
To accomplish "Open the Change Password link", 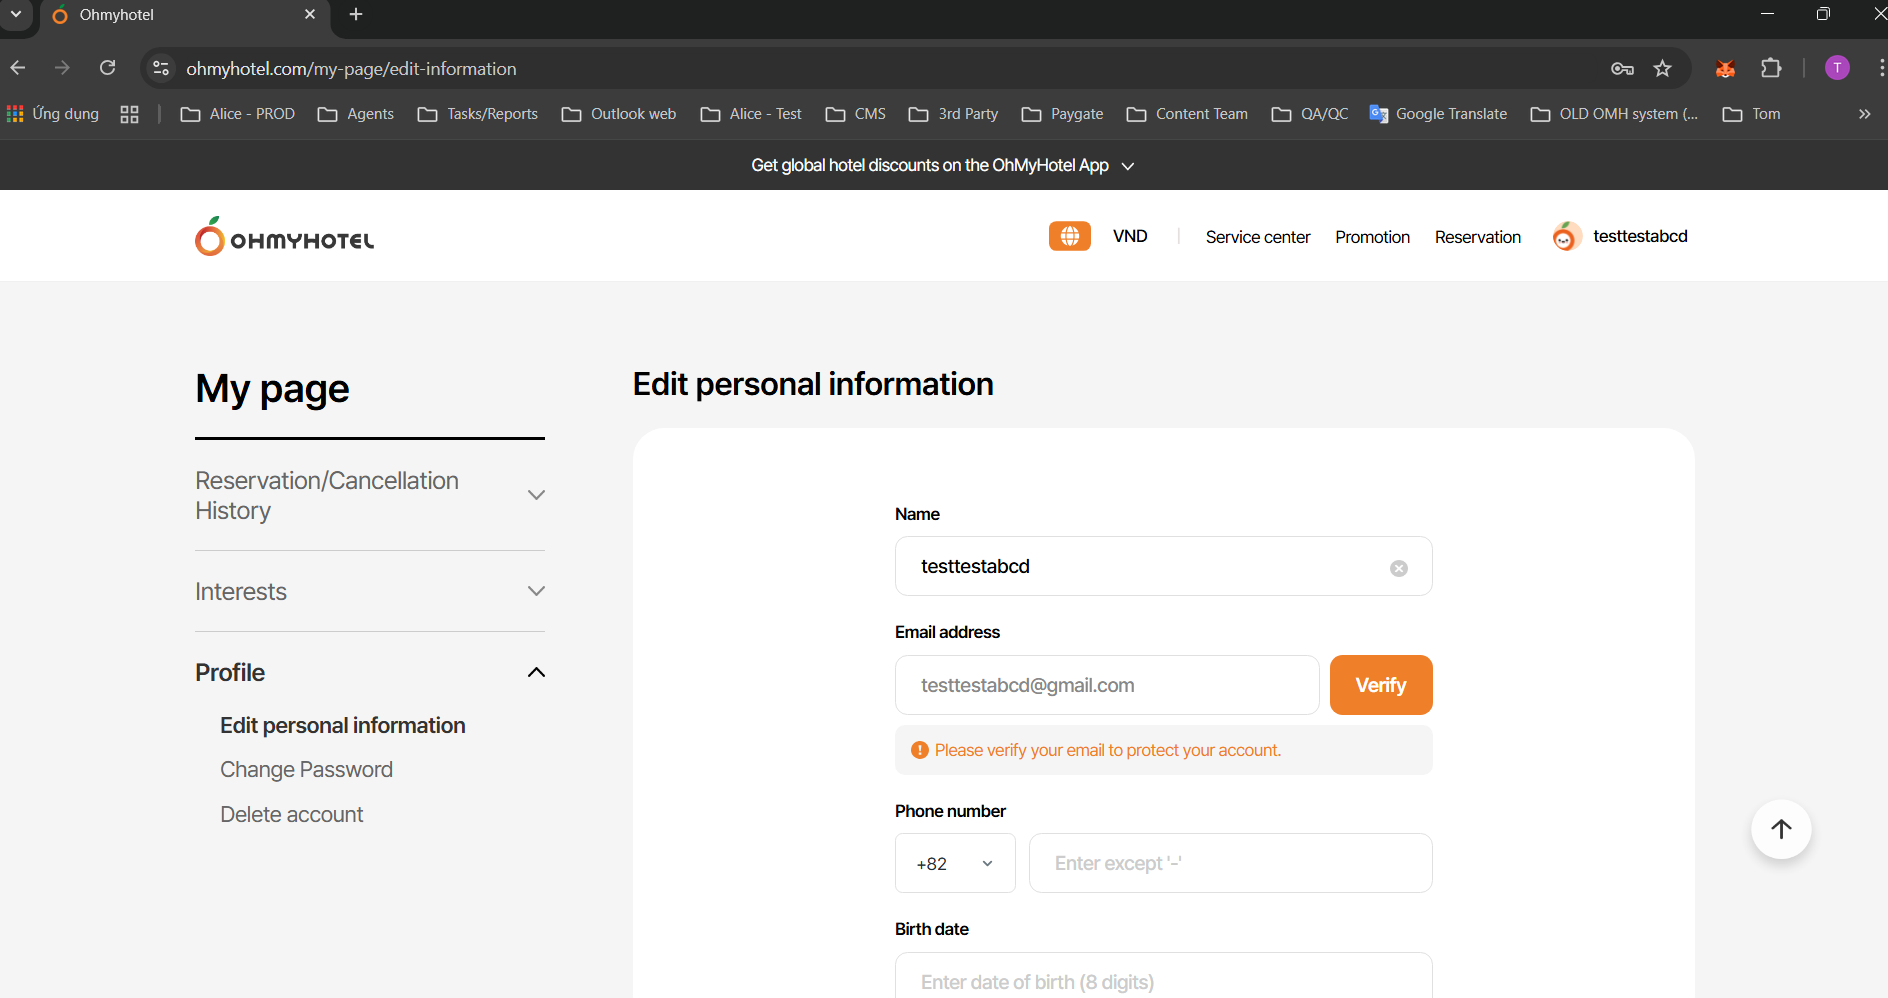I will [x=306, y=769].
